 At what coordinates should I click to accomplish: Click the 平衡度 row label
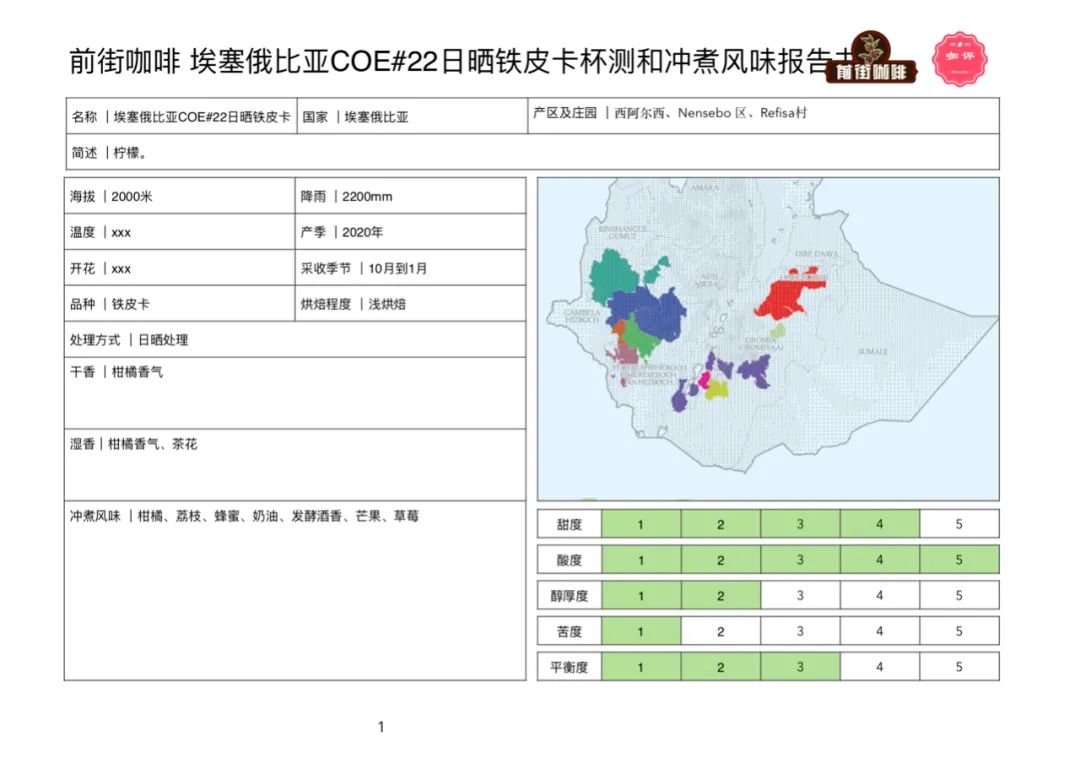pyautogui.click(x=569, y=667)
